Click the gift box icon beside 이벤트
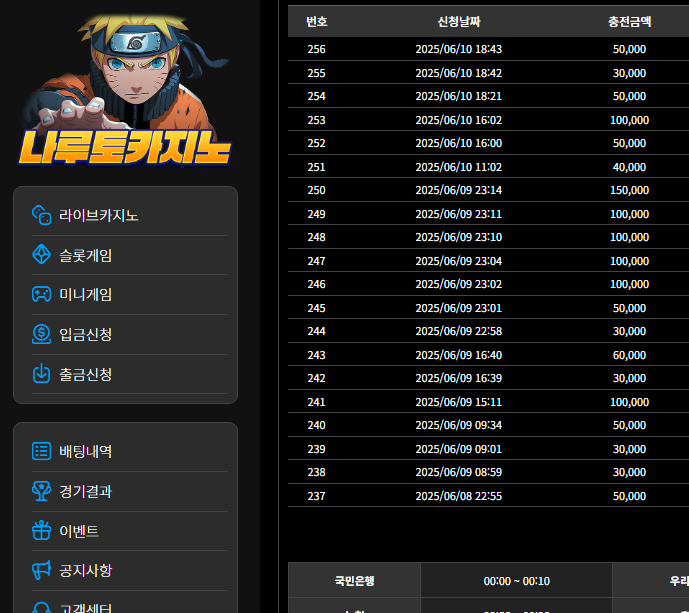This screenshot has width=689, height=613. coord(41,530)
